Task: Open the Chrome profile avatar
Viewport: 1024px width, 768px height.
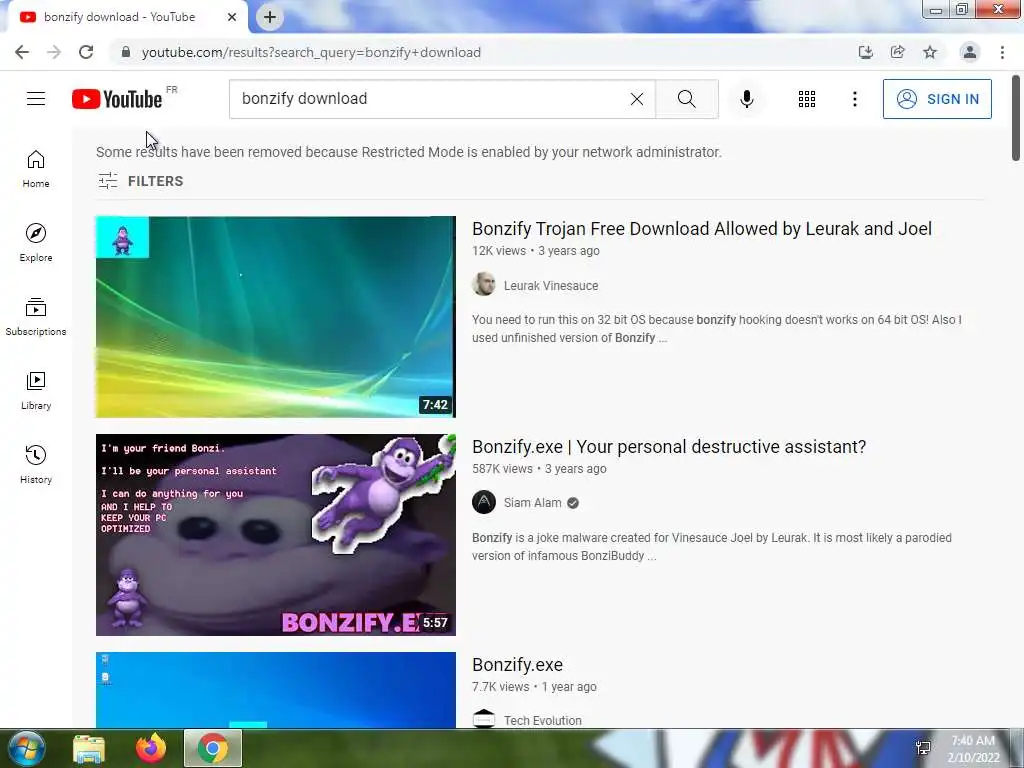Action: pos(970,52)
